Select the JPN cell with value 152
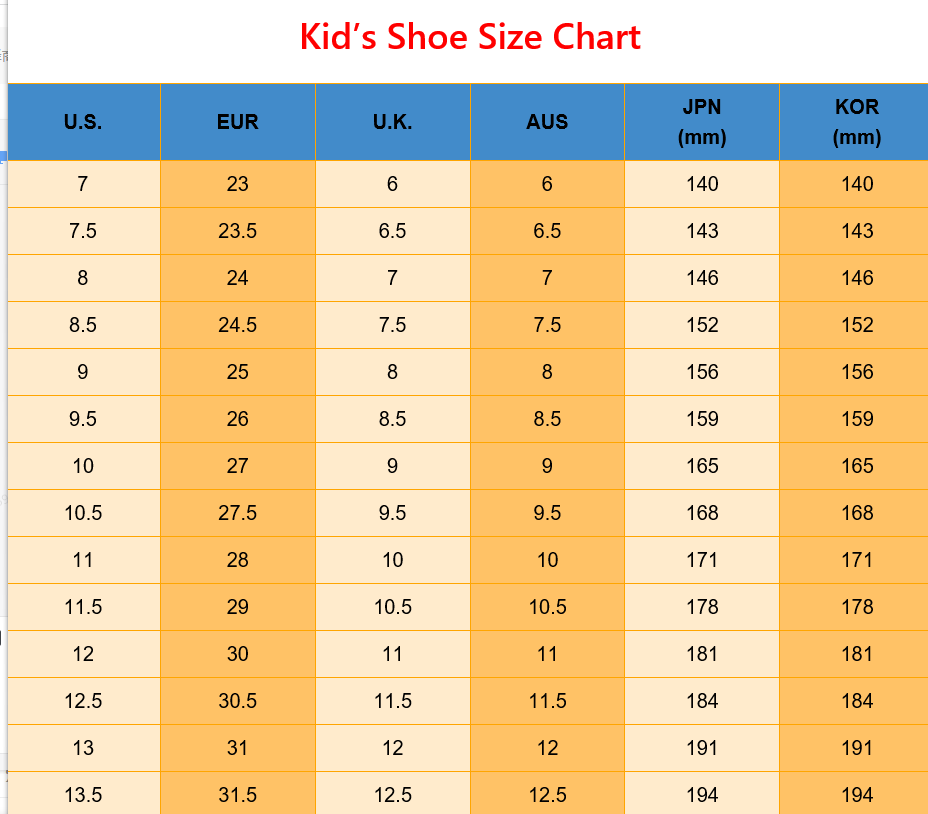 (702, 325)
